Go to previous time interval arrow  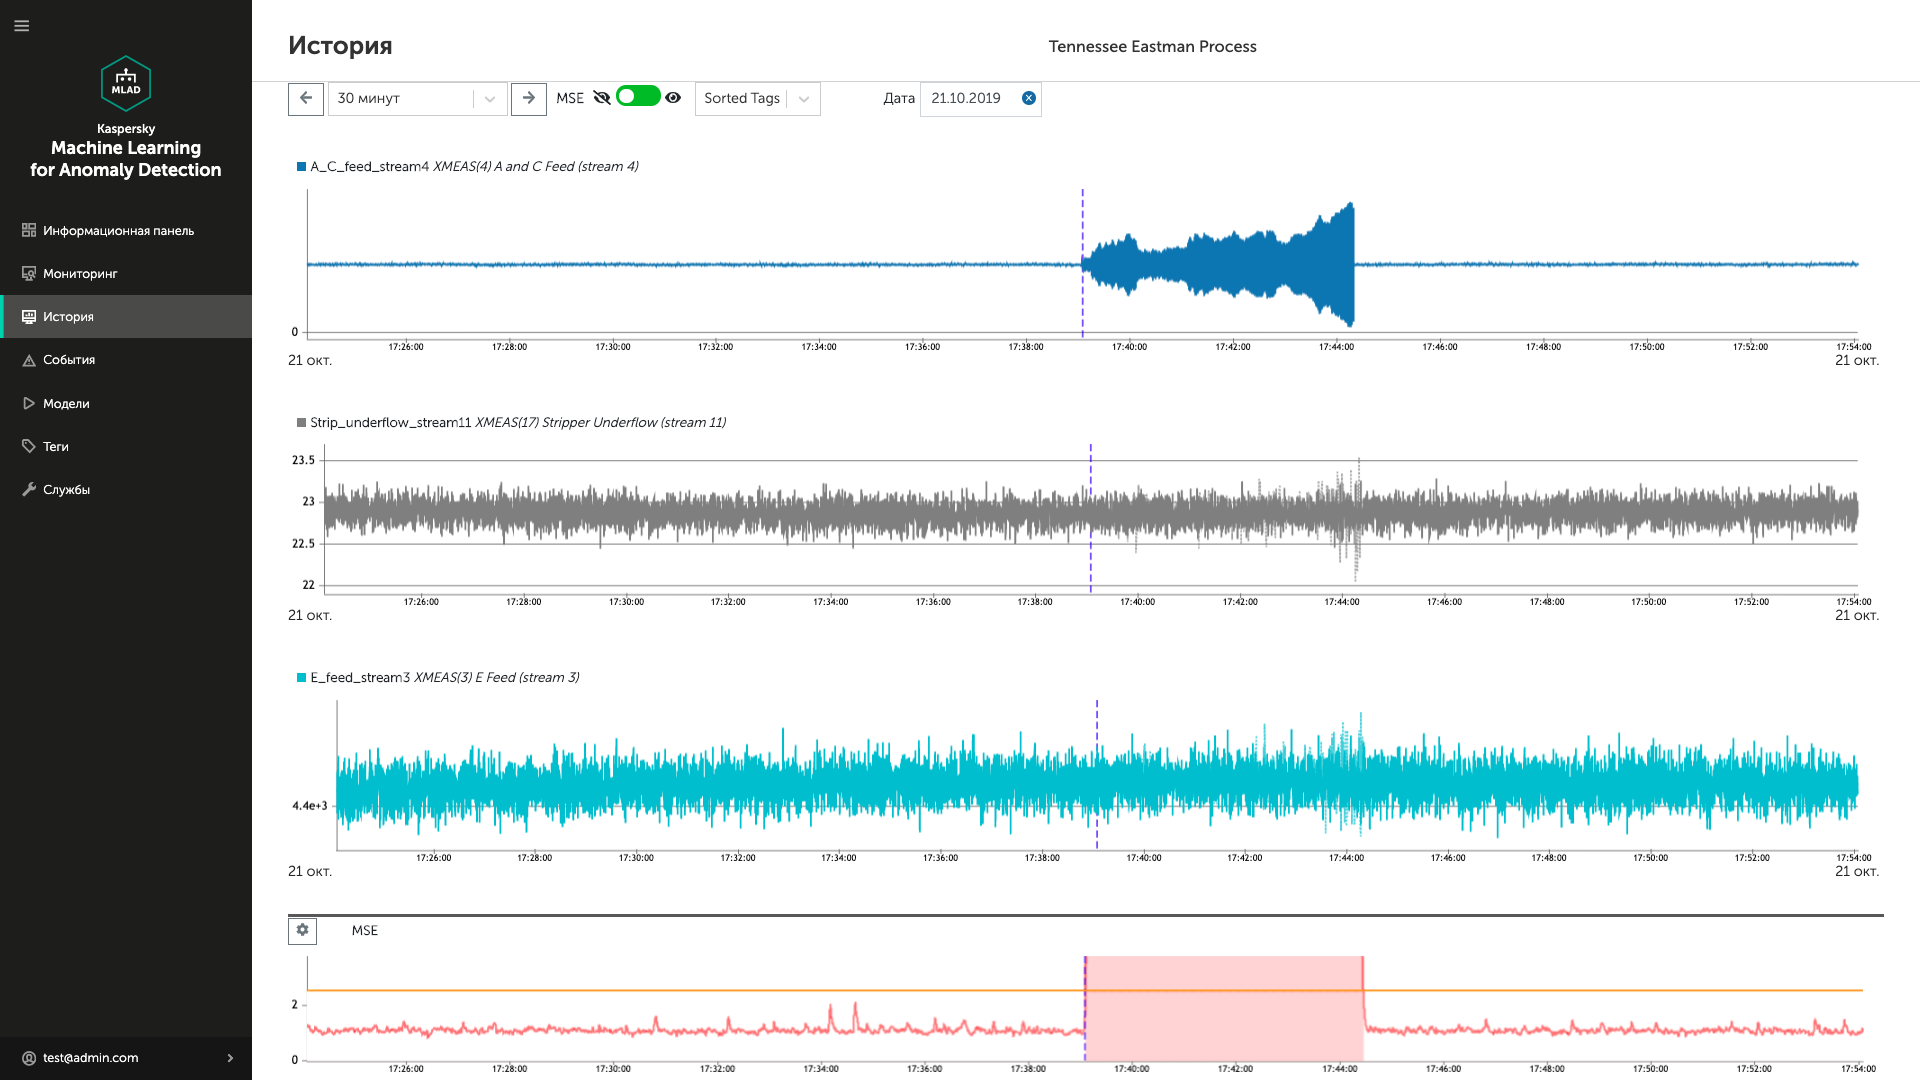click(x=306, y=98)
